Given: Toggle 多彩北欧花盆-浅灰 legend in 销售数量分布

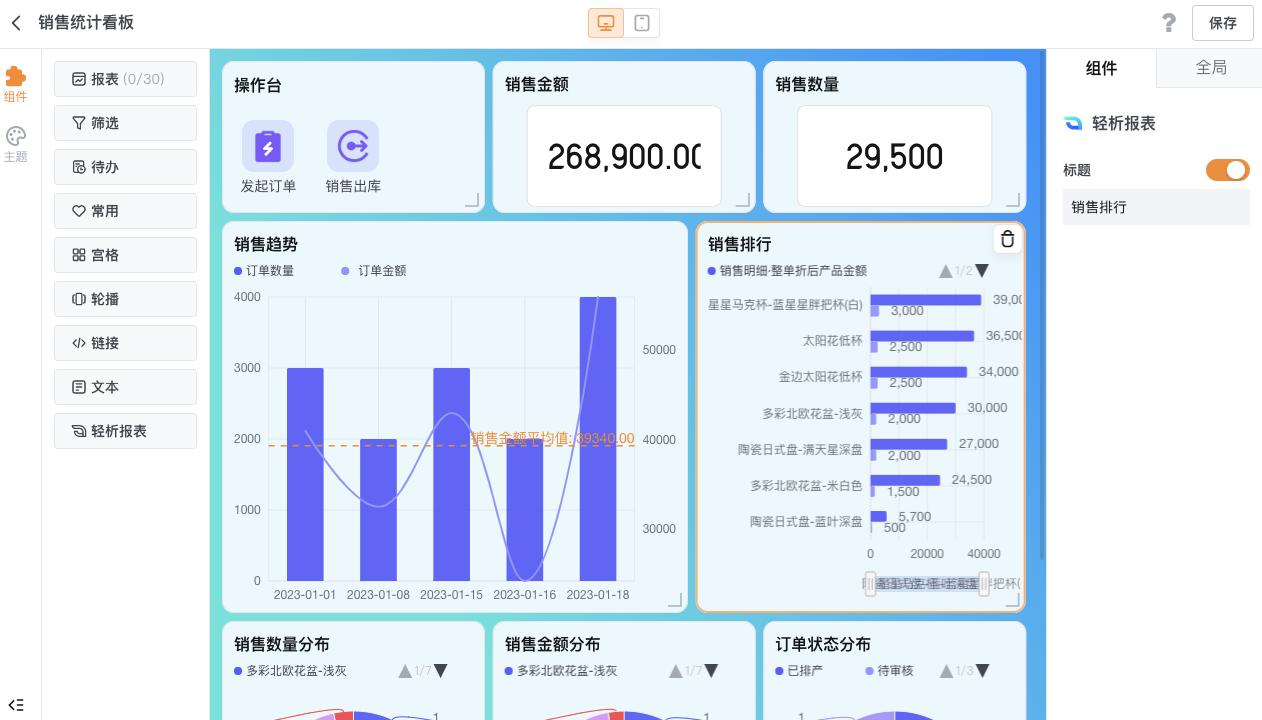Looking at the screenshot, I should click(x=290, y=671).
